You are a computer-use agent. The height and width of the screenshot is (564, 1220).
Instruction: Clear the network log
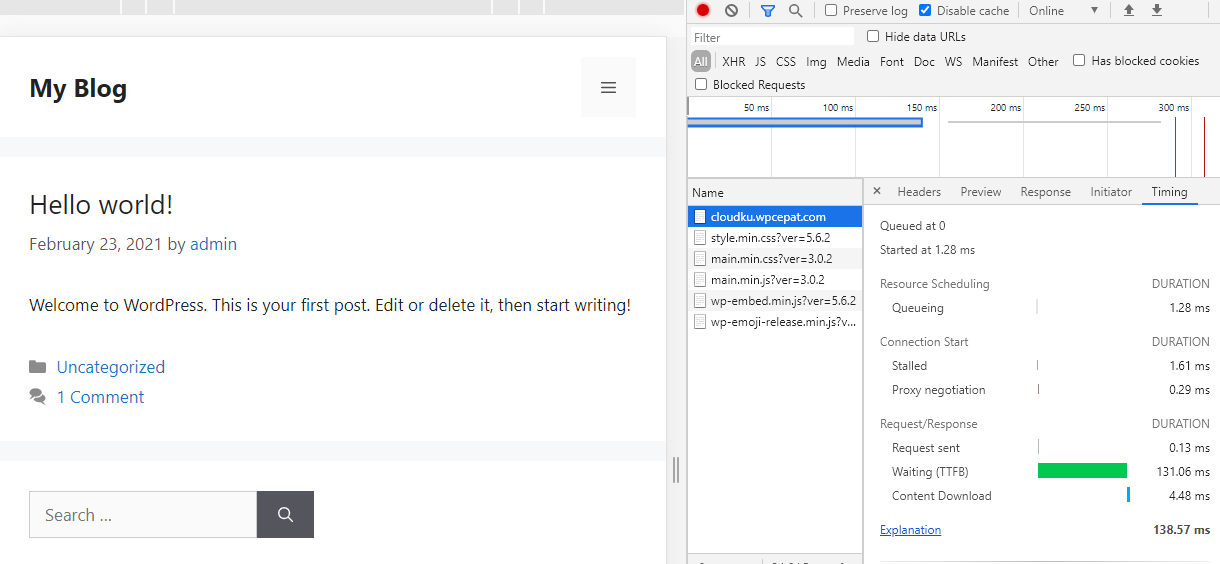(x=731, y=10)
